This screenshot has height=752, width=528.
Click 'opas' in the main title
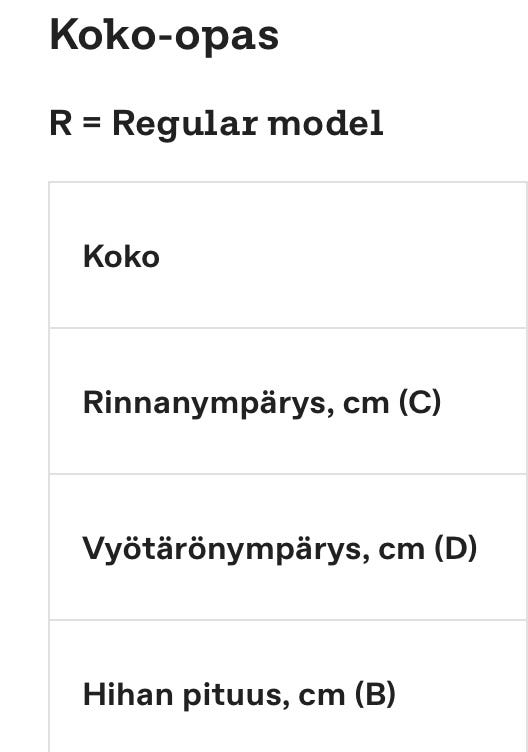[226, 40]
